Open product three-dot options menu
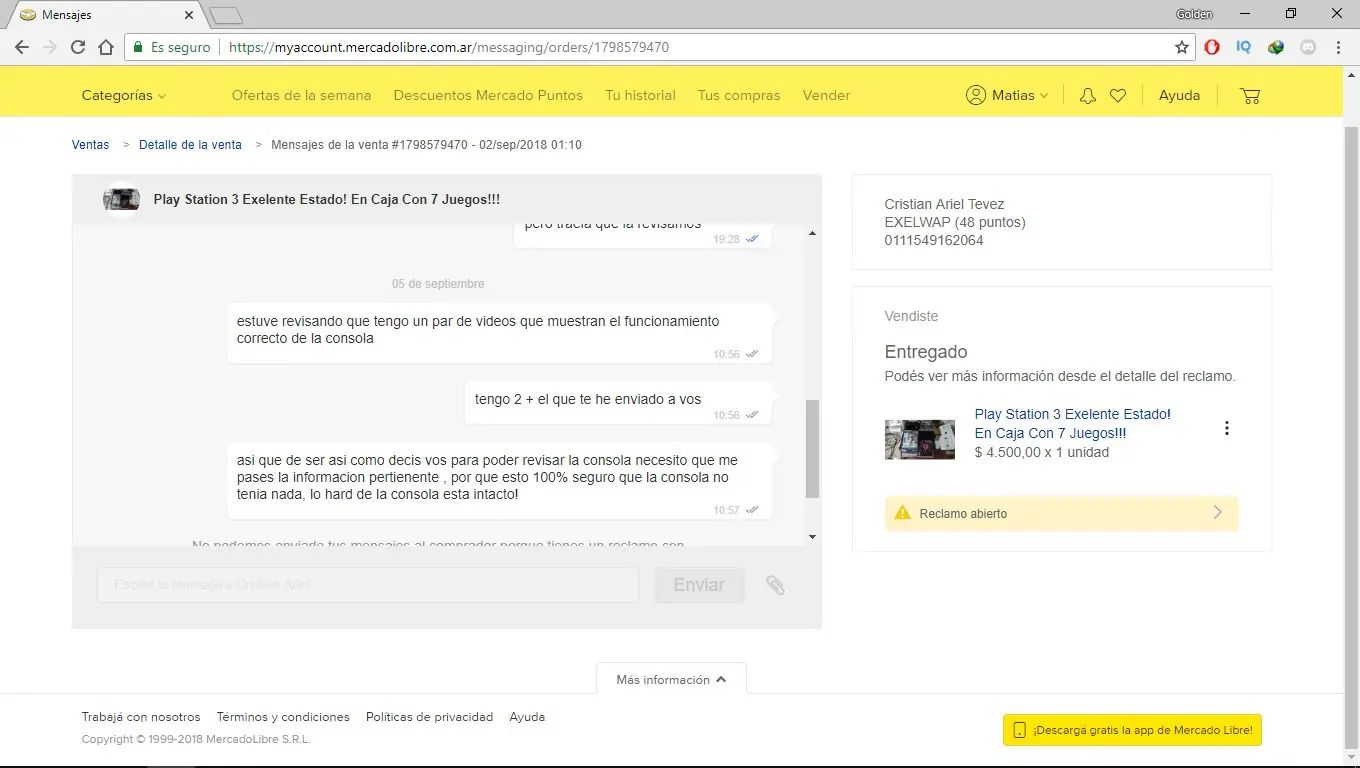 (1227, 428)
